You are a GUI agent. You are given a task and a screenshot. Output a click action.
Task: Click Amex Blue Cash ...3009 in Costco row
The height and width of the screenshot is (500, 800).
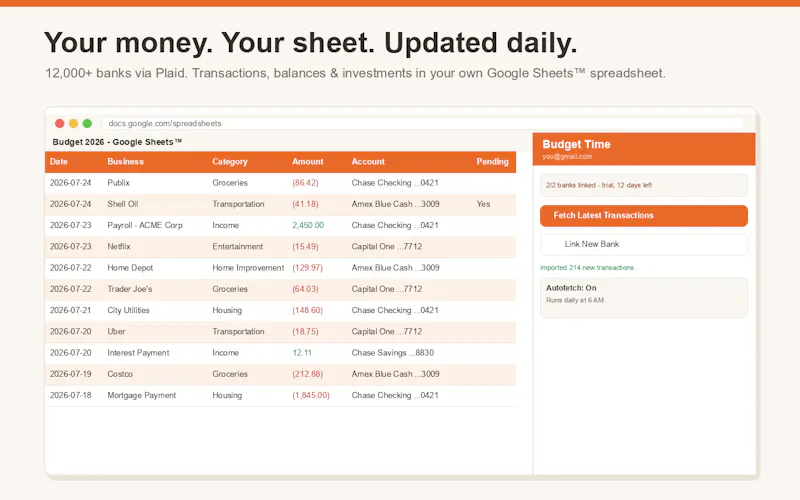click(x=395, y=374)
